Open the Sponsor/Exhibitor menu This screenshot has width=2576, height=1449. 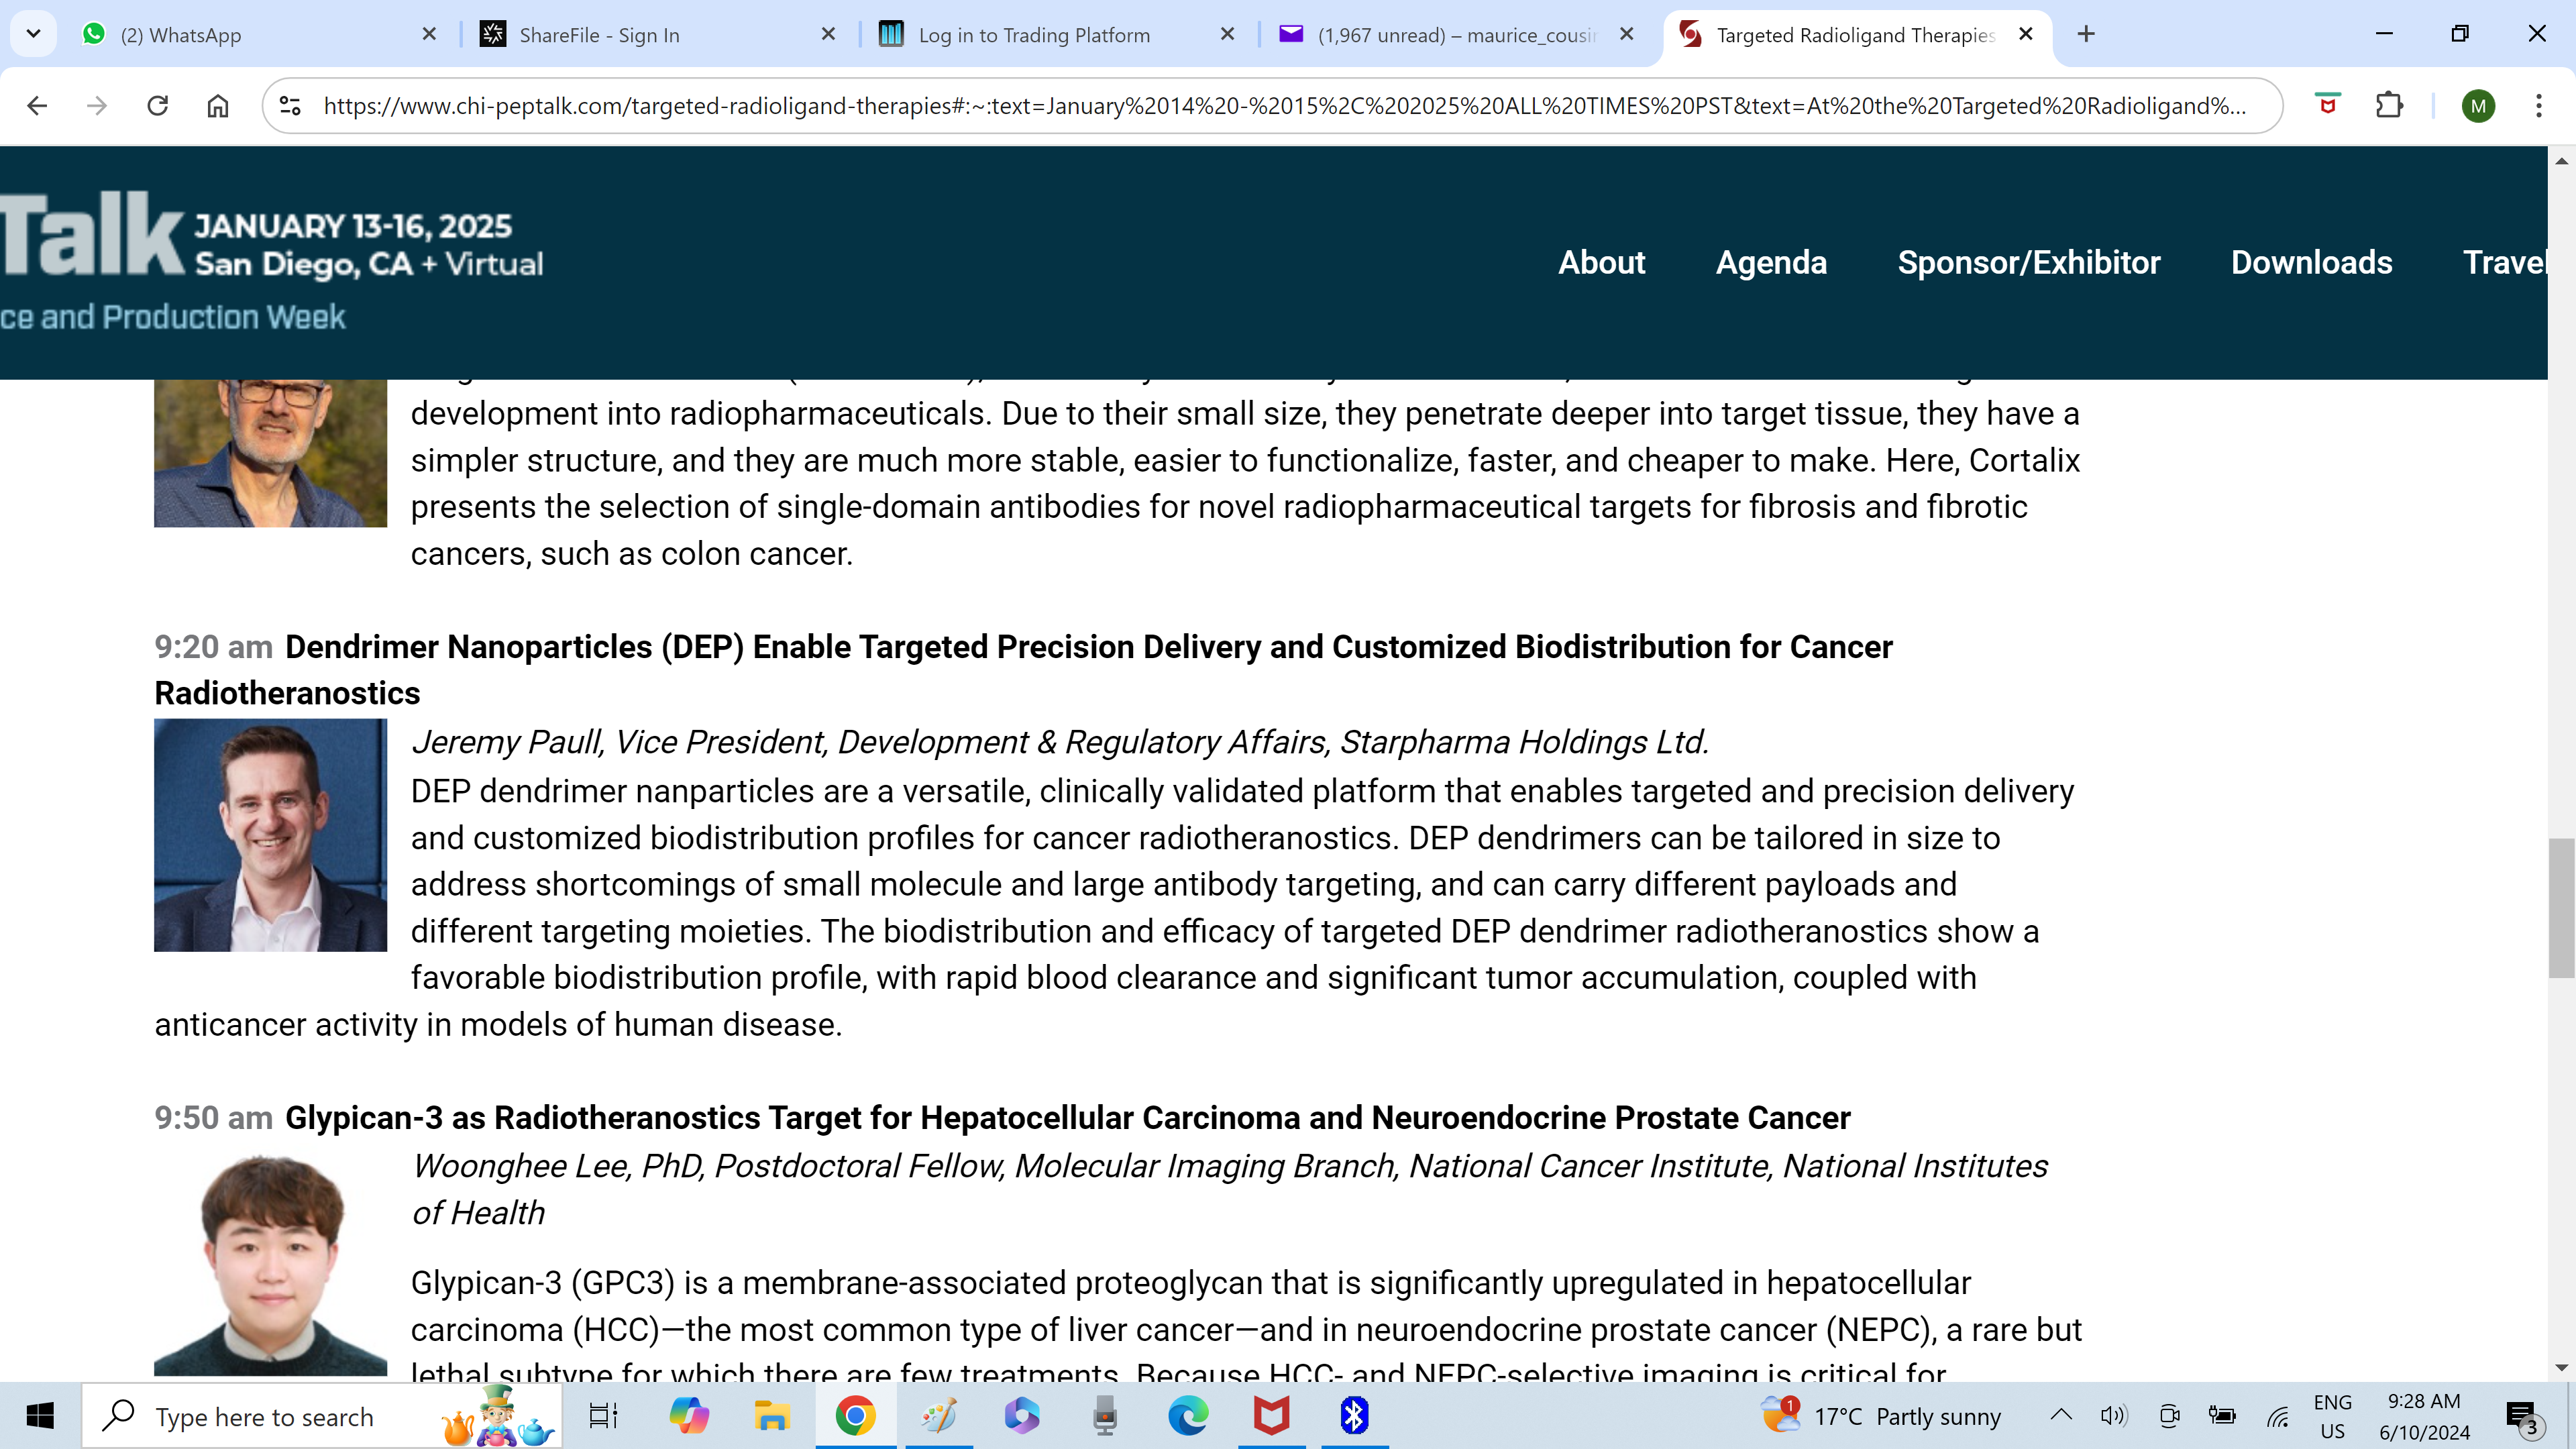tap(2029, 262)
